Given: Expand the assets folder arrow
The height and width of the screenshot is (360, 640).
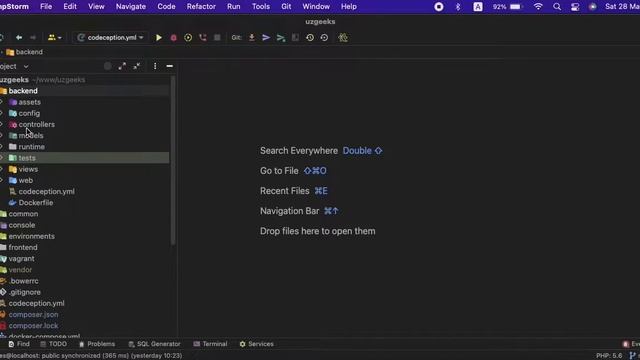Looking at the screenshot, I should (x=2, y=102).
